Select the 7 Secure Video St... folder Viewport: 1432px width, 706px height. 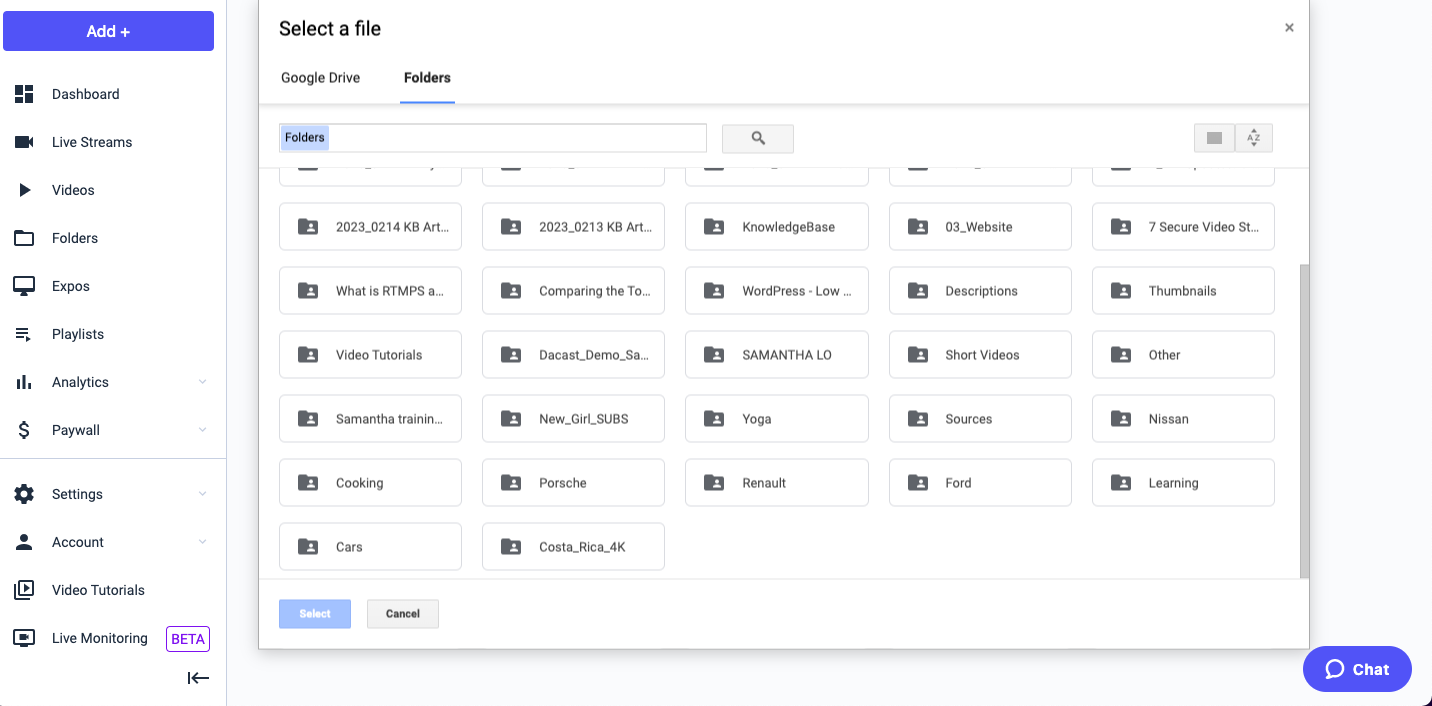coord(1183,227)
